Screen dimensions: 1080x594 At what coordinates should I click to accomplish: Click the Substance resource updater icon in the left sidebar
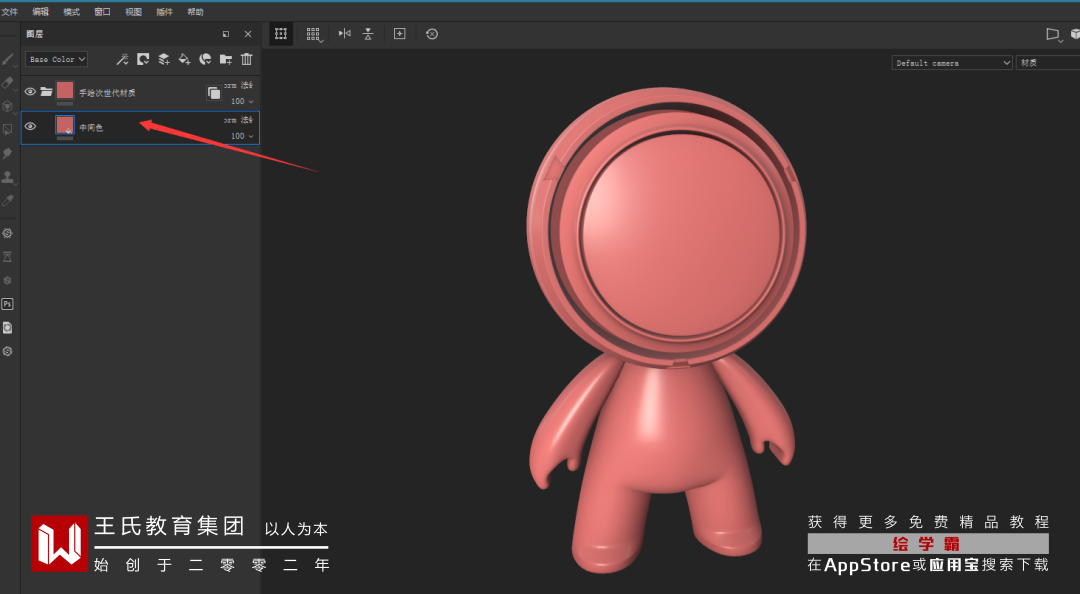(8, 233)
